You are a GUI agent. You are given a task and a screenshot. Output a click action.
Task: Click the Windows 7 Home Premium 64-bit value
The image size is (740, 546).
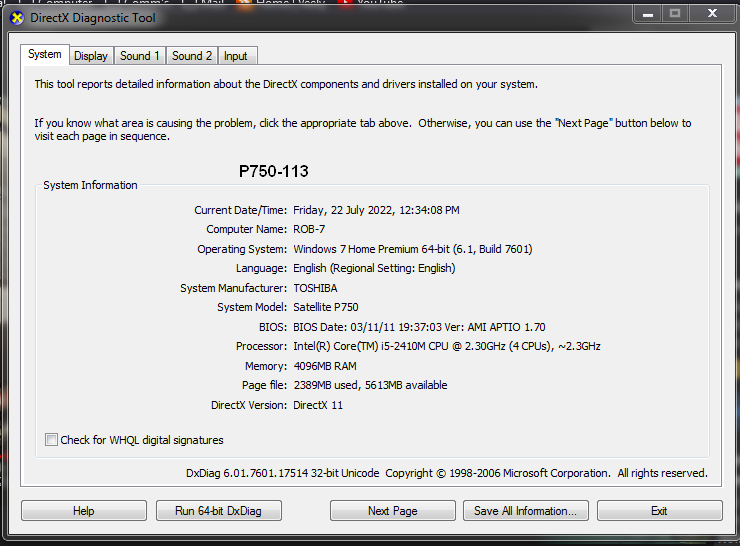tap(413, 249)
